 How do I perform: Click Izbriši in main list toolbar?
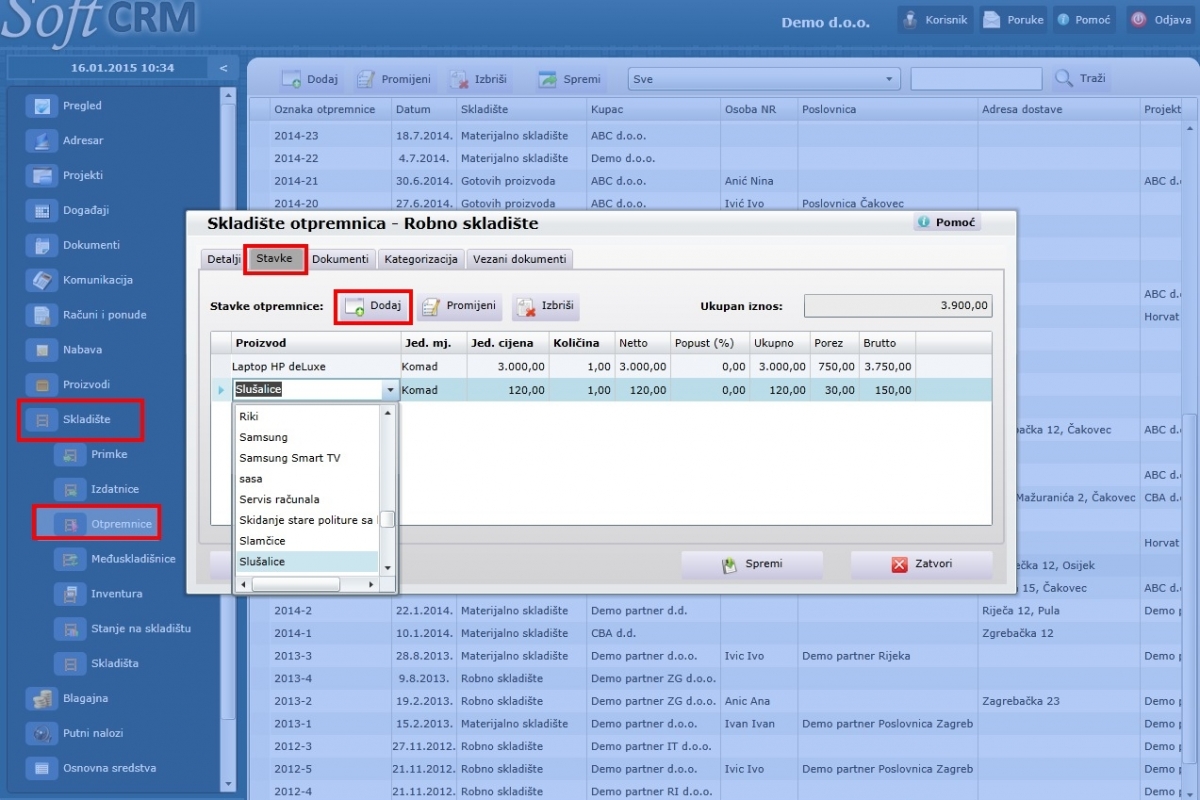coord(478,79)
